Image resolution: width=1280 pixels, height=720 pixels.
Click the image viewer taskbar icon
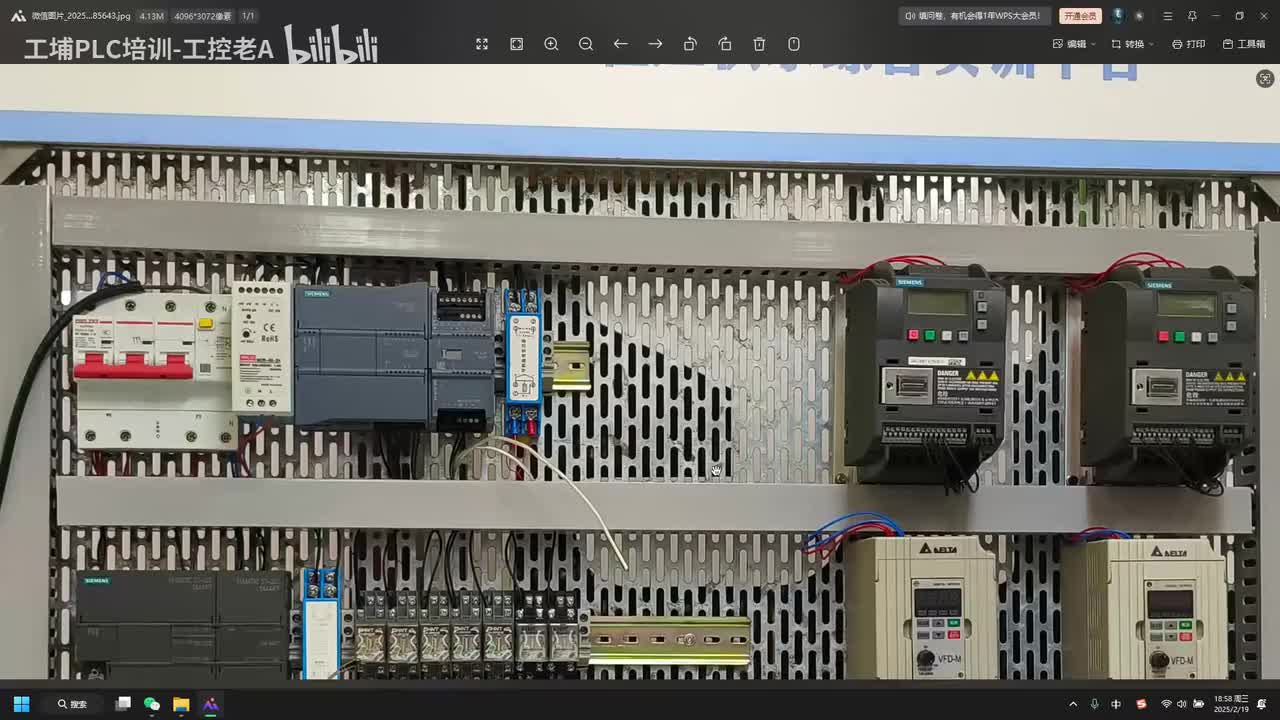click(211, 704)
